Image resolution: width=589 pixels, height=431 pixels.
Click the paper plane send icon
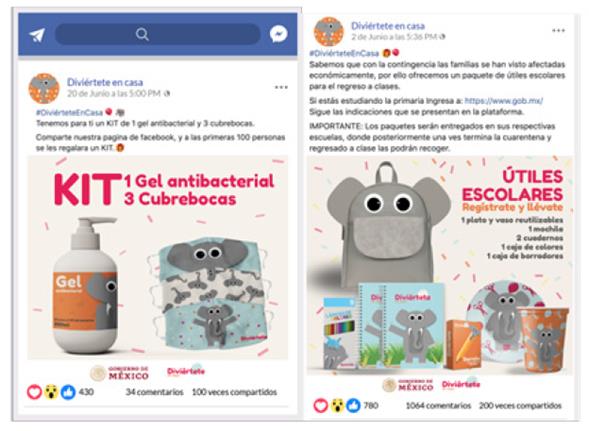click(x=37, y=35)
